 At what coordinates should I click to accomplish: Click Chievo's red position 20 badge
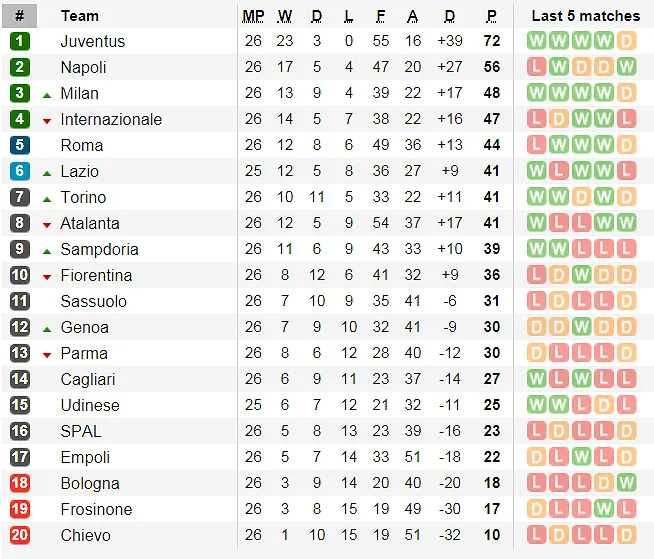click(x=20, y=535)
